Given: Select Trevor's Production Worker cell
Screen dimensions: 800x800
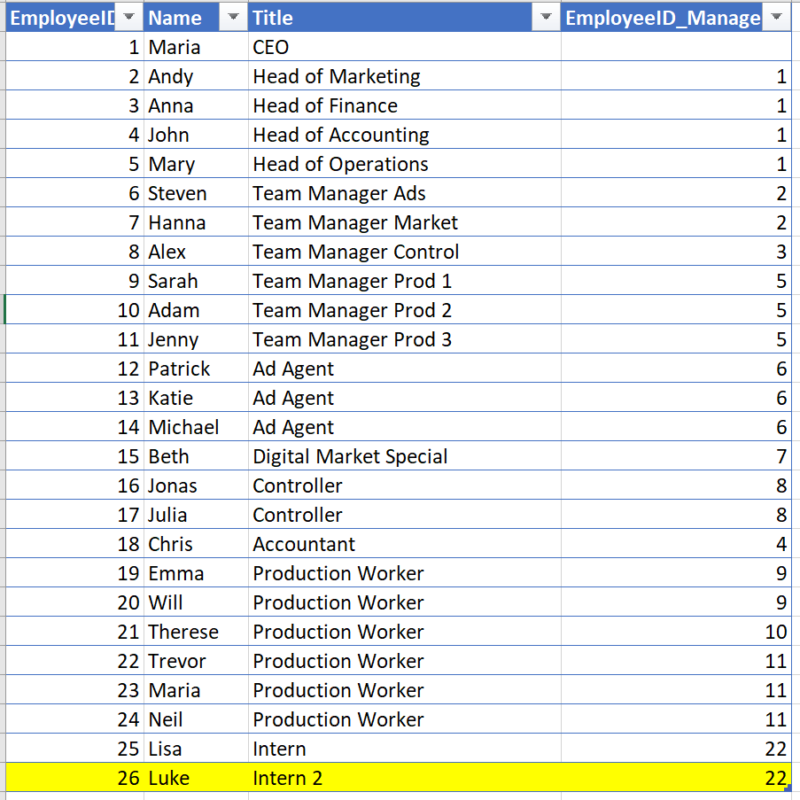Looking at the screenshot, I should (400, 660).
